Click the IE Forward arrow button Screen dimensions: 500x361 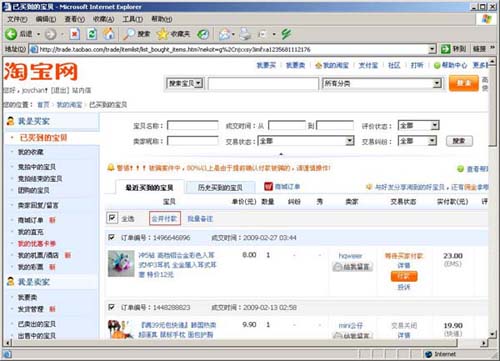(50, 34)
